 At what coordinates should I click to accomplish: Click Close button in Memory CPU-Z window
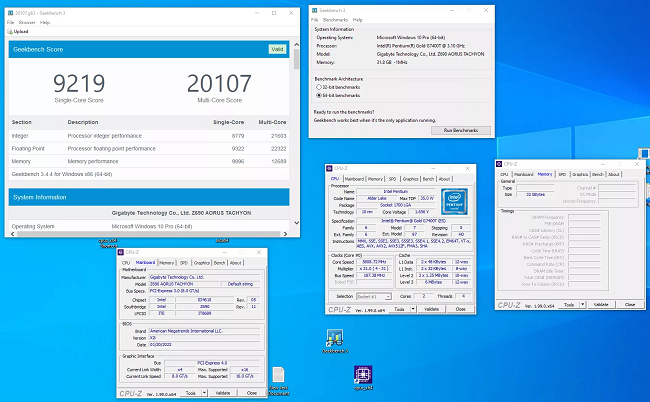(x=630, y=305)
